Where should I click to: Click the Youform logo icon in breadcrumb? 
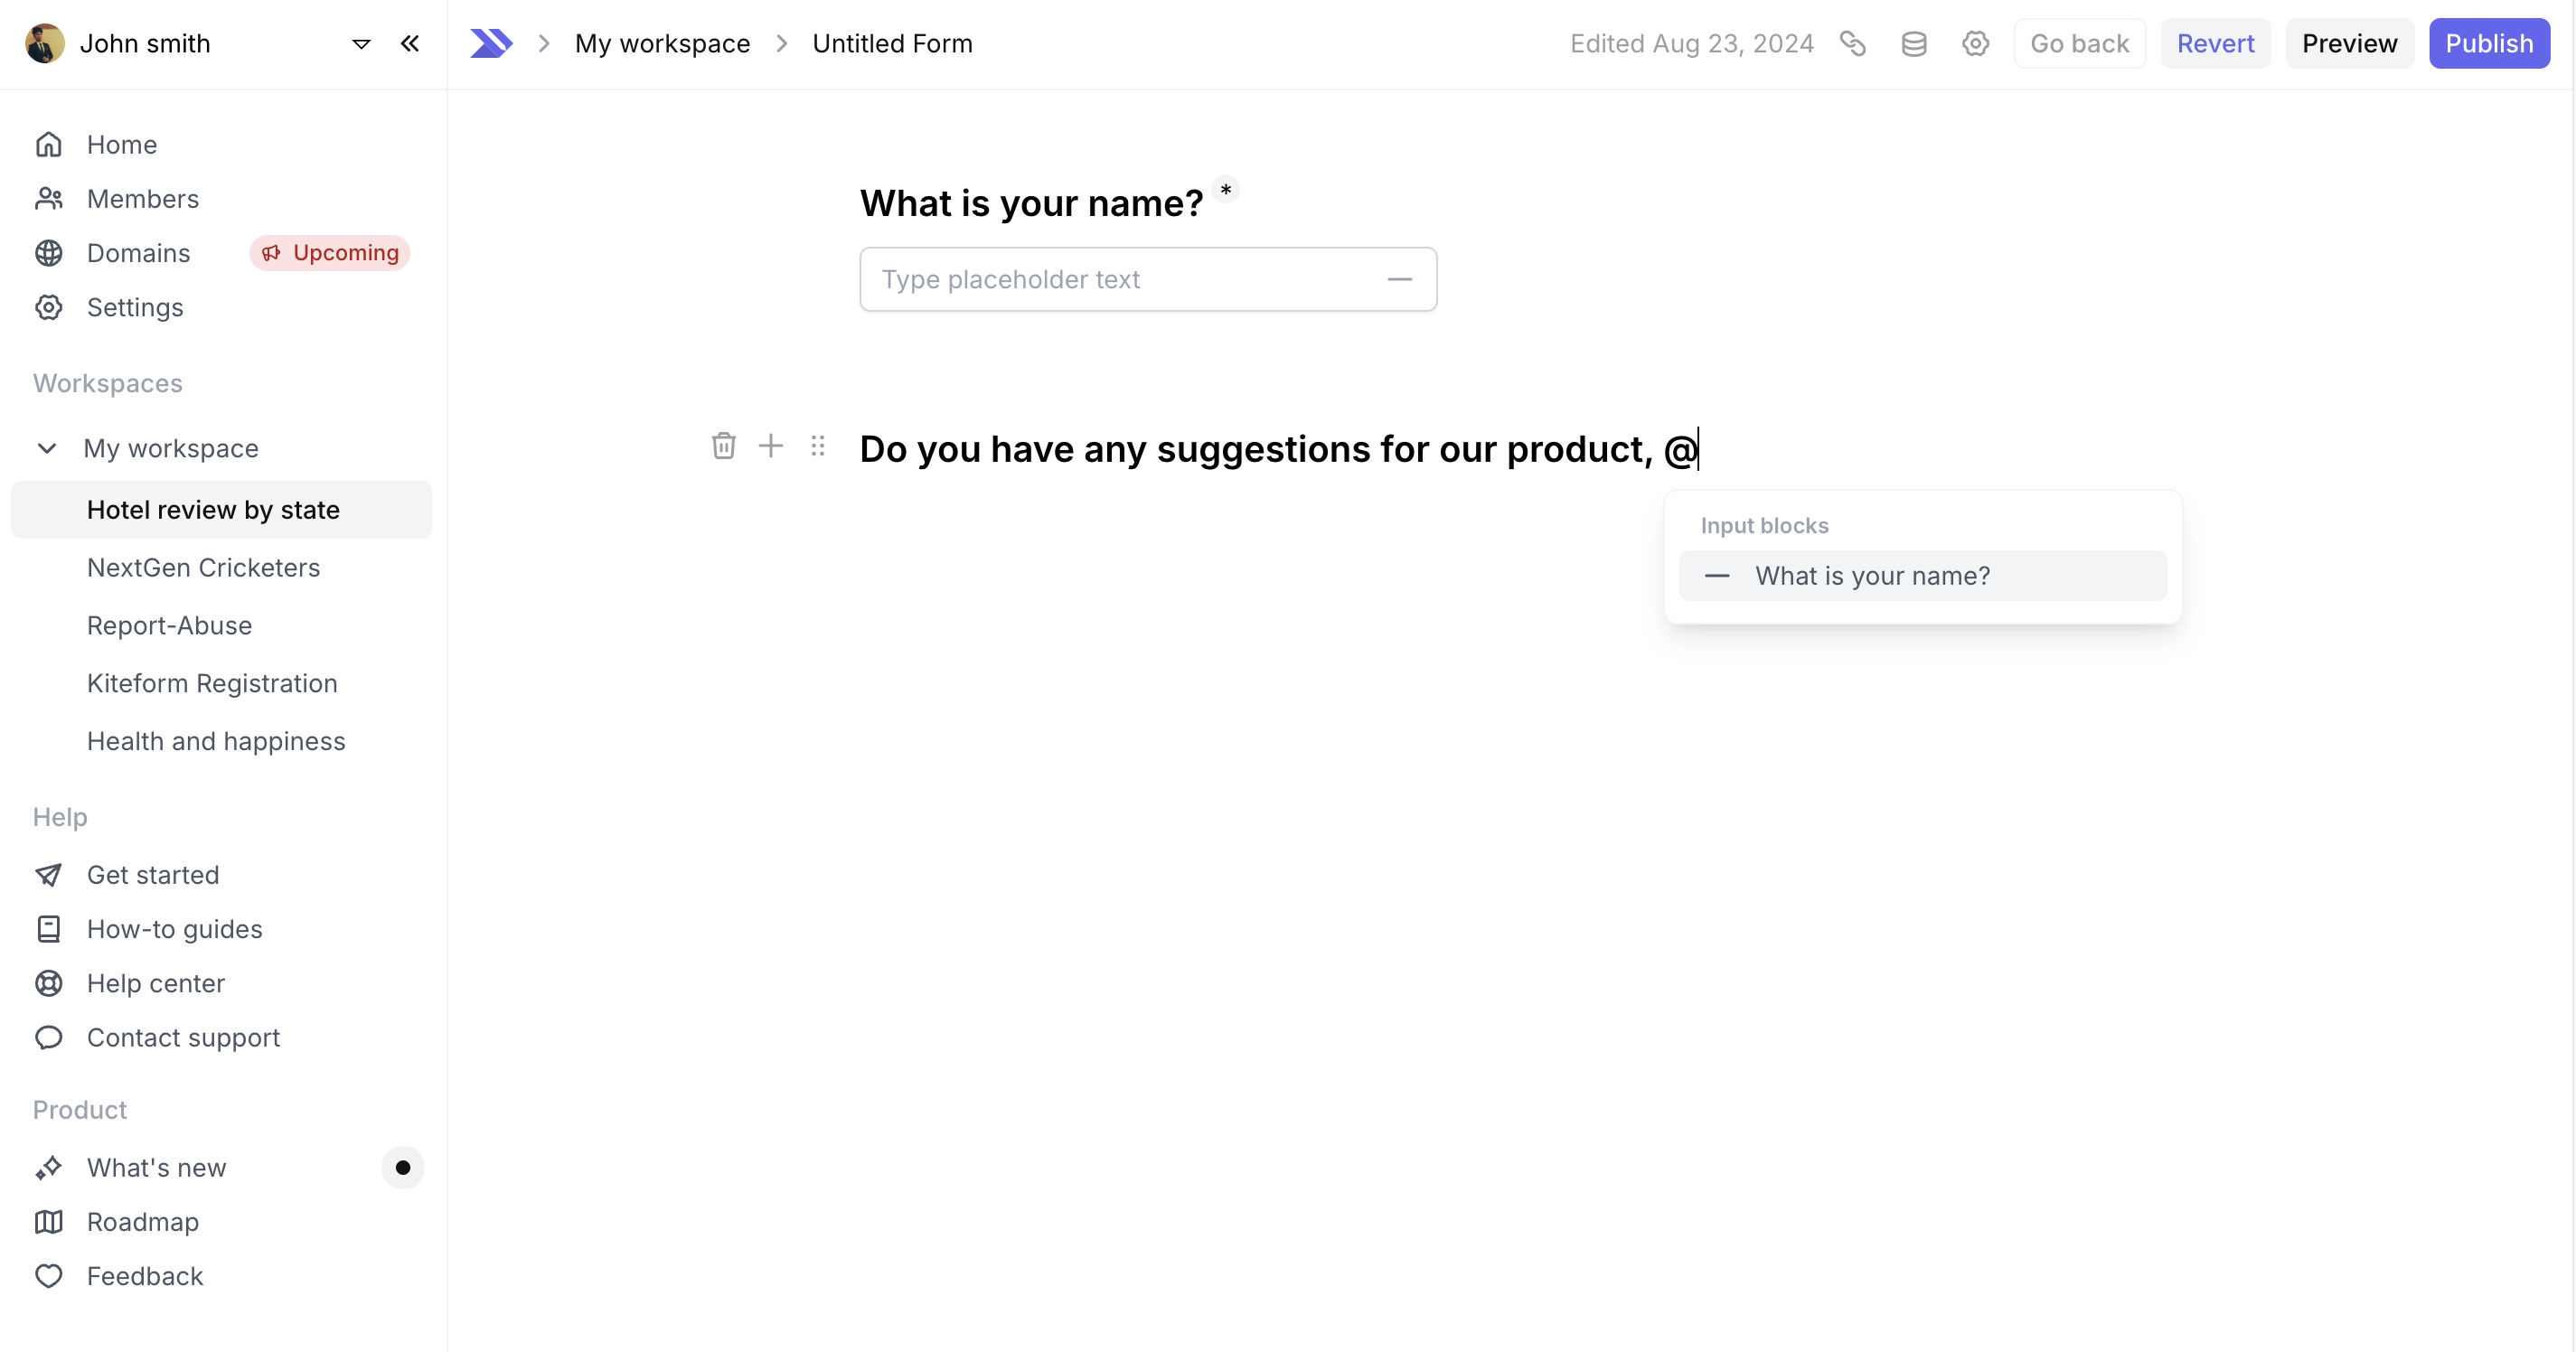click(491, 44)
